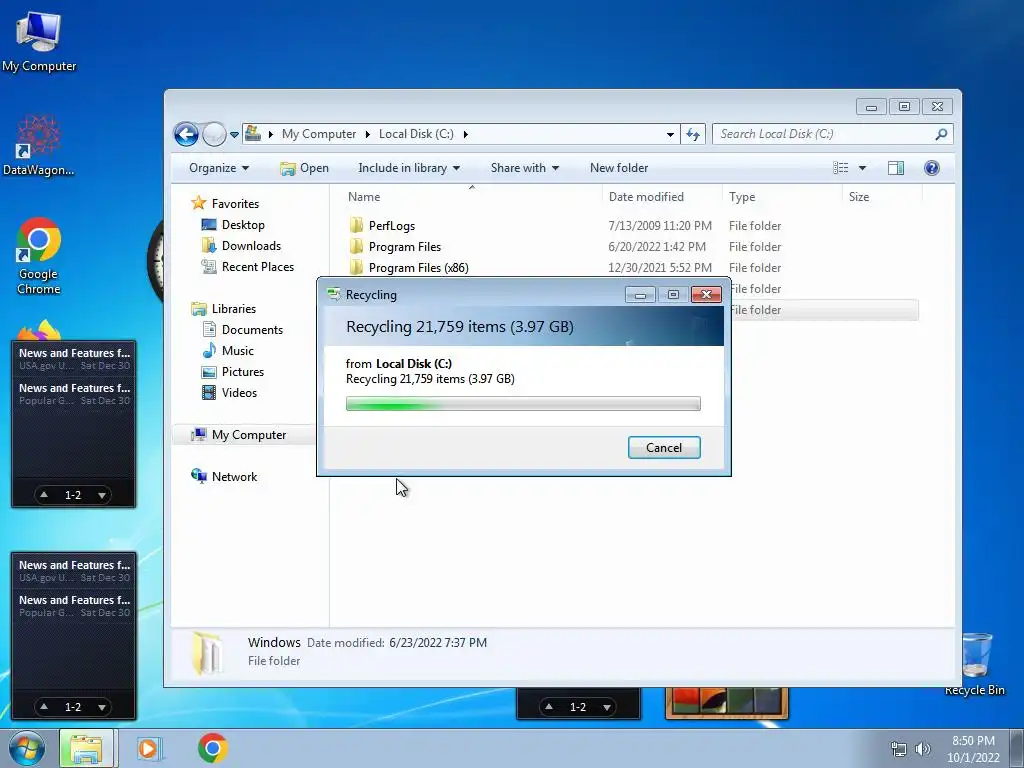Click My Computer in the breadcrumb path

[319, 134]
